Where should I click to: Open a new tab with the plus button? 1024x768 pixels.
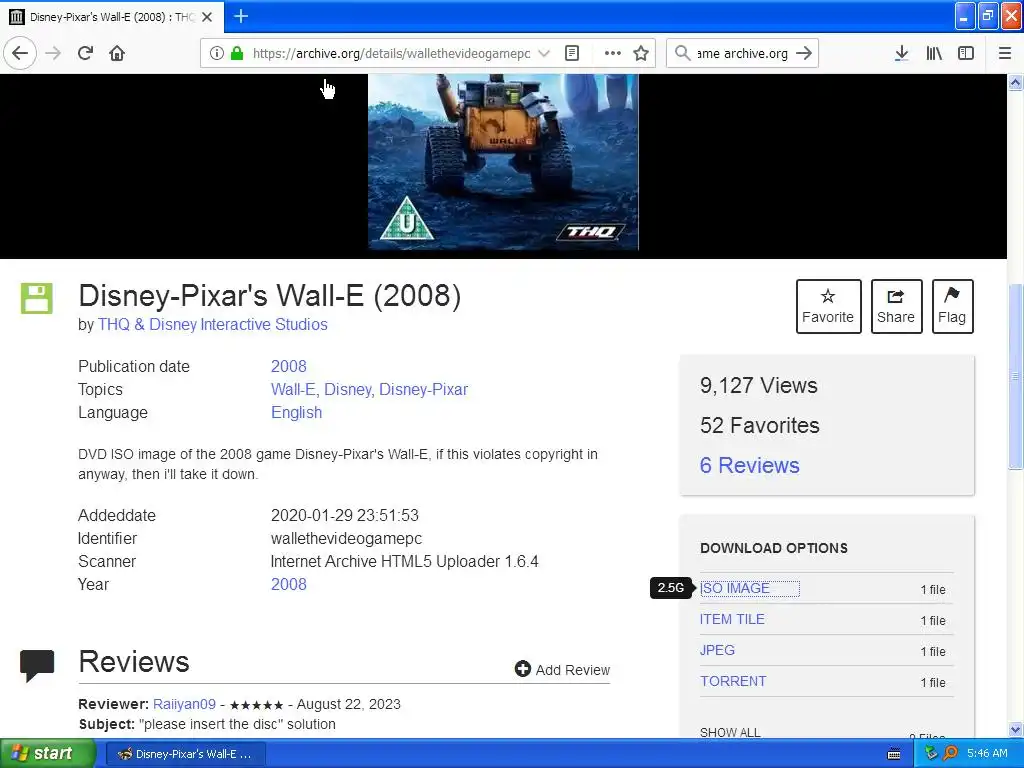coord(241,16)
